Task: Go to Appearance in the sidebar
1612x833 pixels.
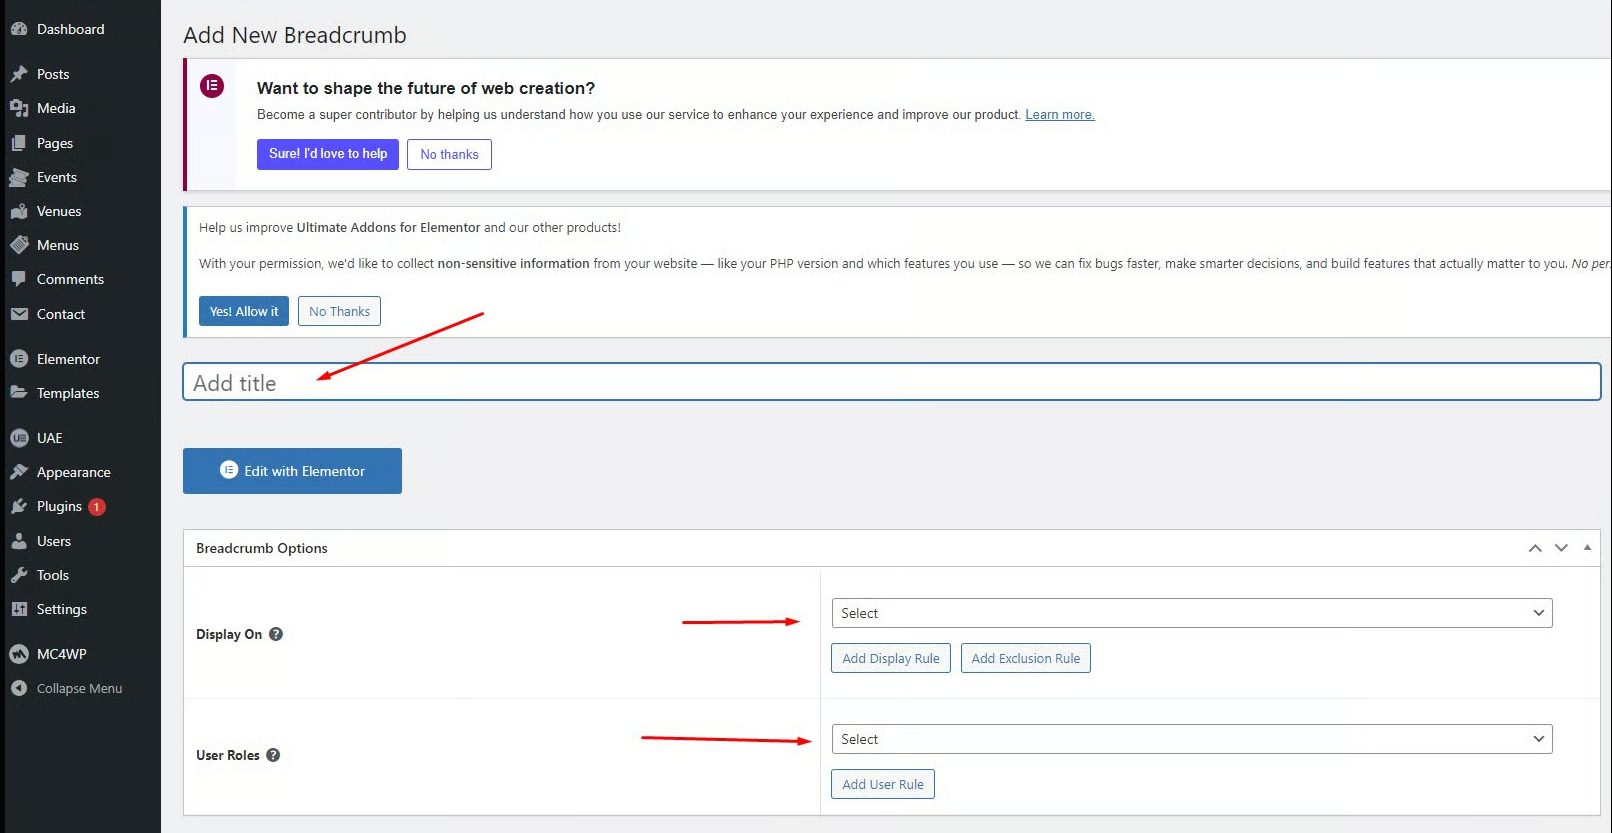Action: pos(73,472)
